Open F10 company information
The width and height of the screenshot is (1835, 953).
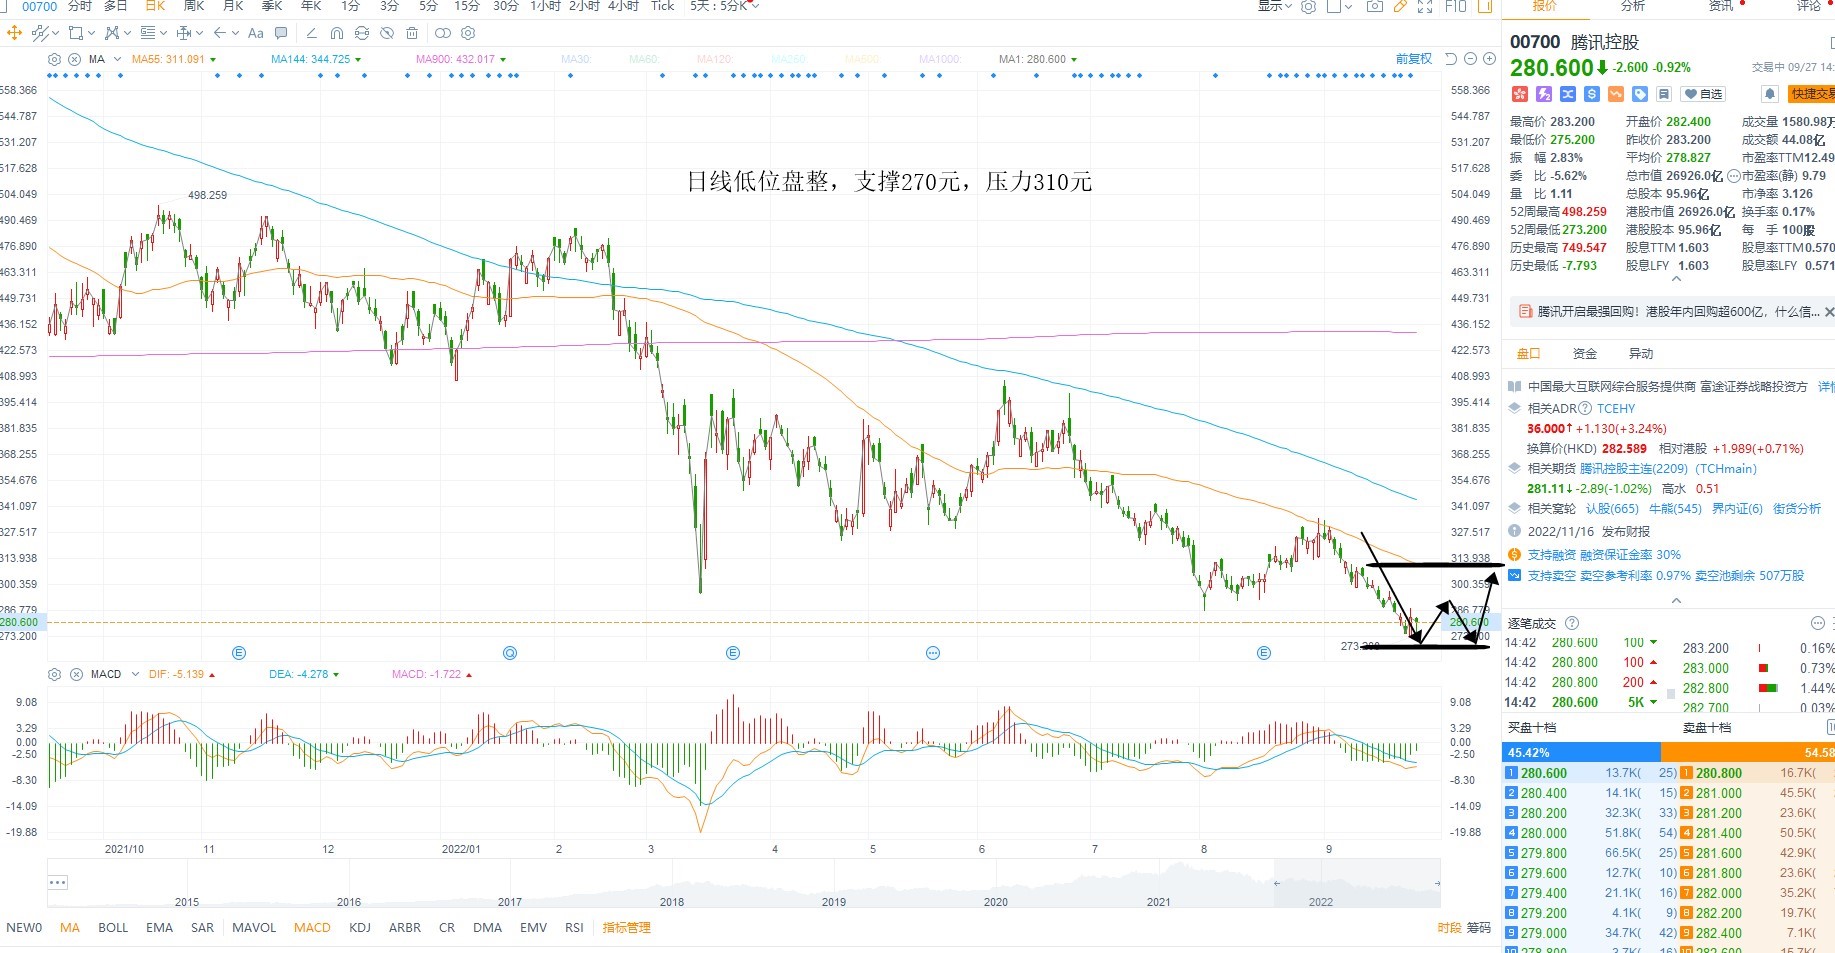click(x=1456, y=6)
